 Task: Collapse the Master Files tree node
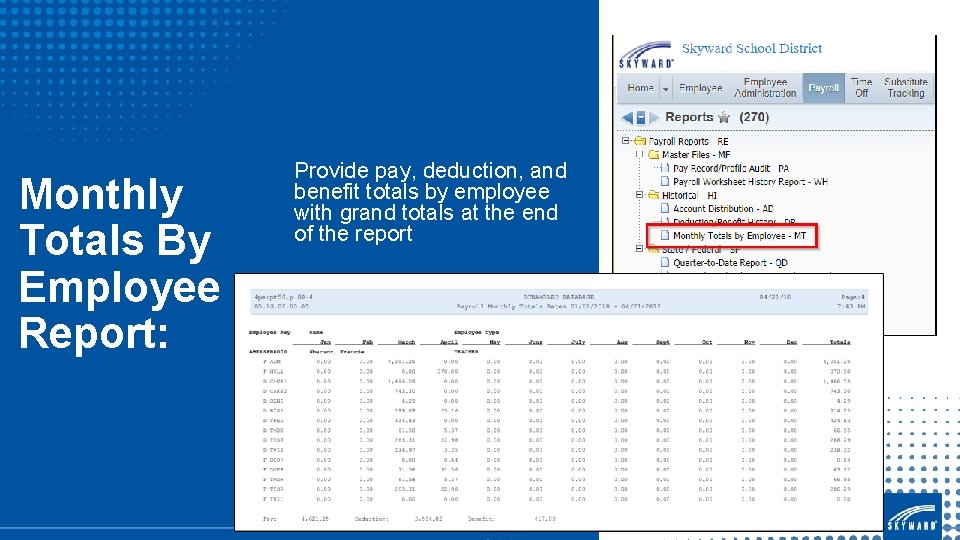(639, 154)
